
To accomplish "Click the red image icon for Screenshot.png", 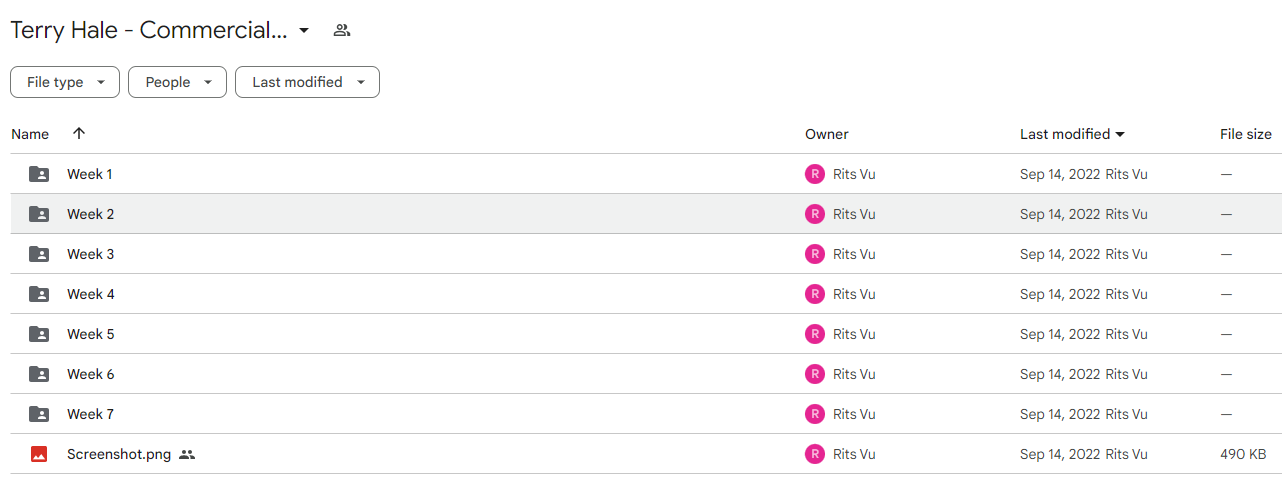I will [x=39, y=454].
